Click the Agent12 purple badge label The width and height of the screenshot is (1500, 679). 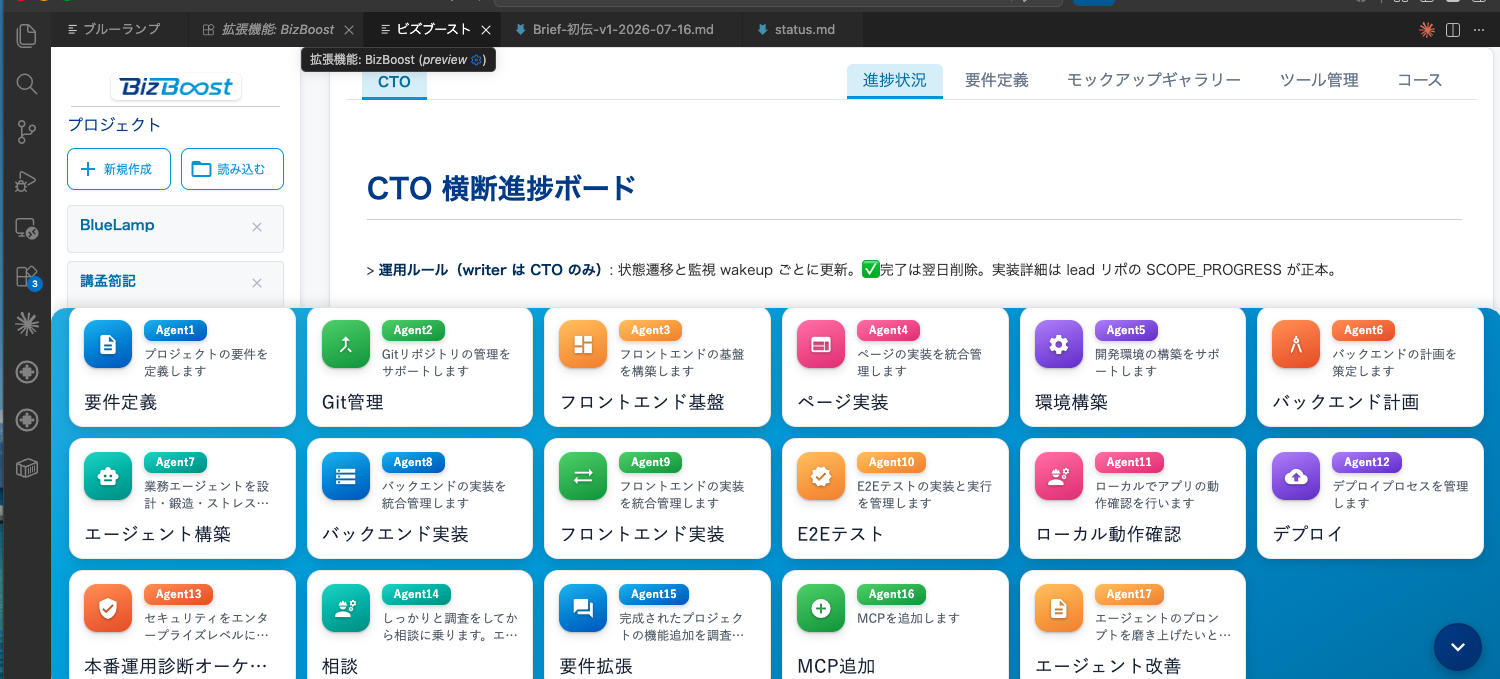click(x=1366, y=462)
